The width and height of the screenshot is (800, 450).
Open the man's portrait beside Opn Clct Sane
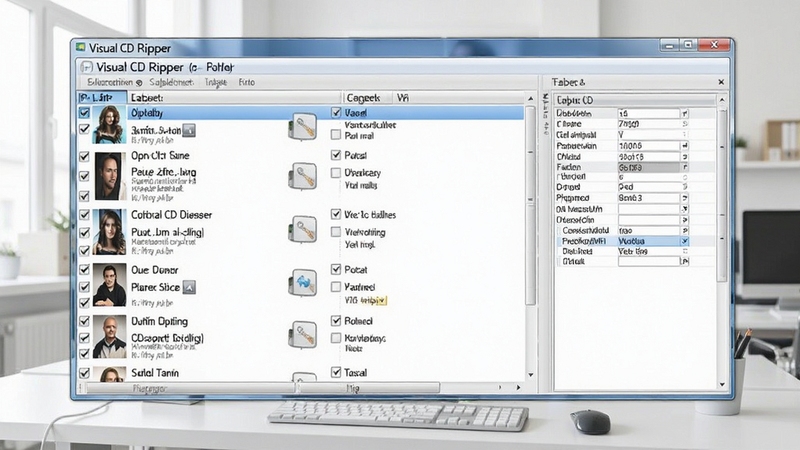110,176
